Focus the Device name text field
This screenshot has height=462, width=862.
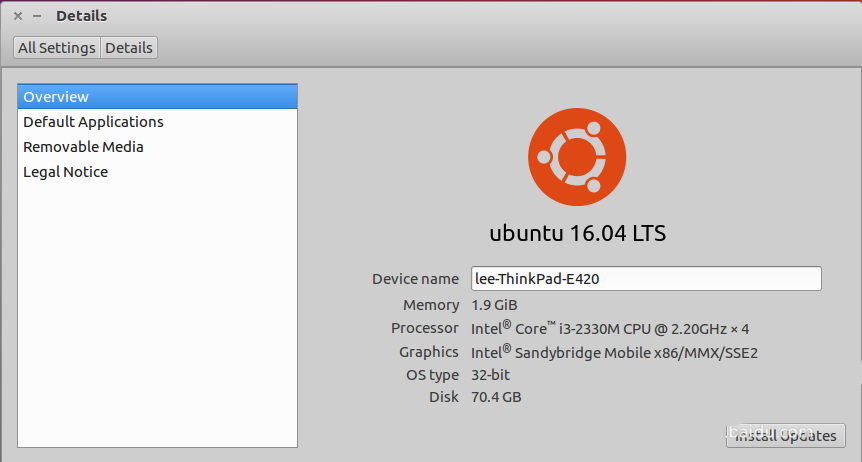point(645,279)
